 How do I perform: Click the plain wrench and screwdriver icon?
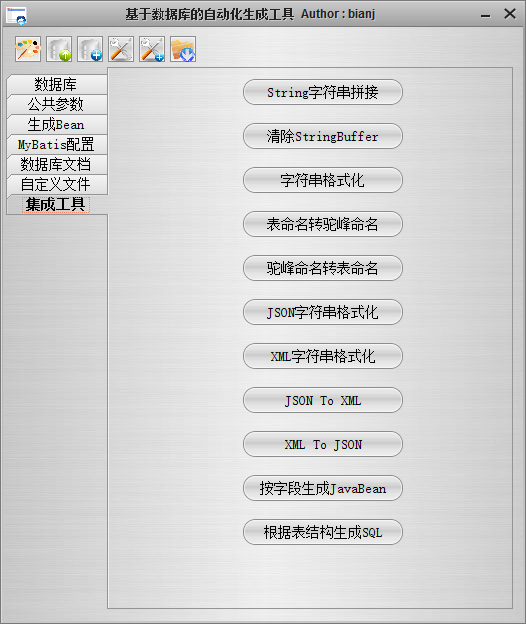click(x=121, y=49)
